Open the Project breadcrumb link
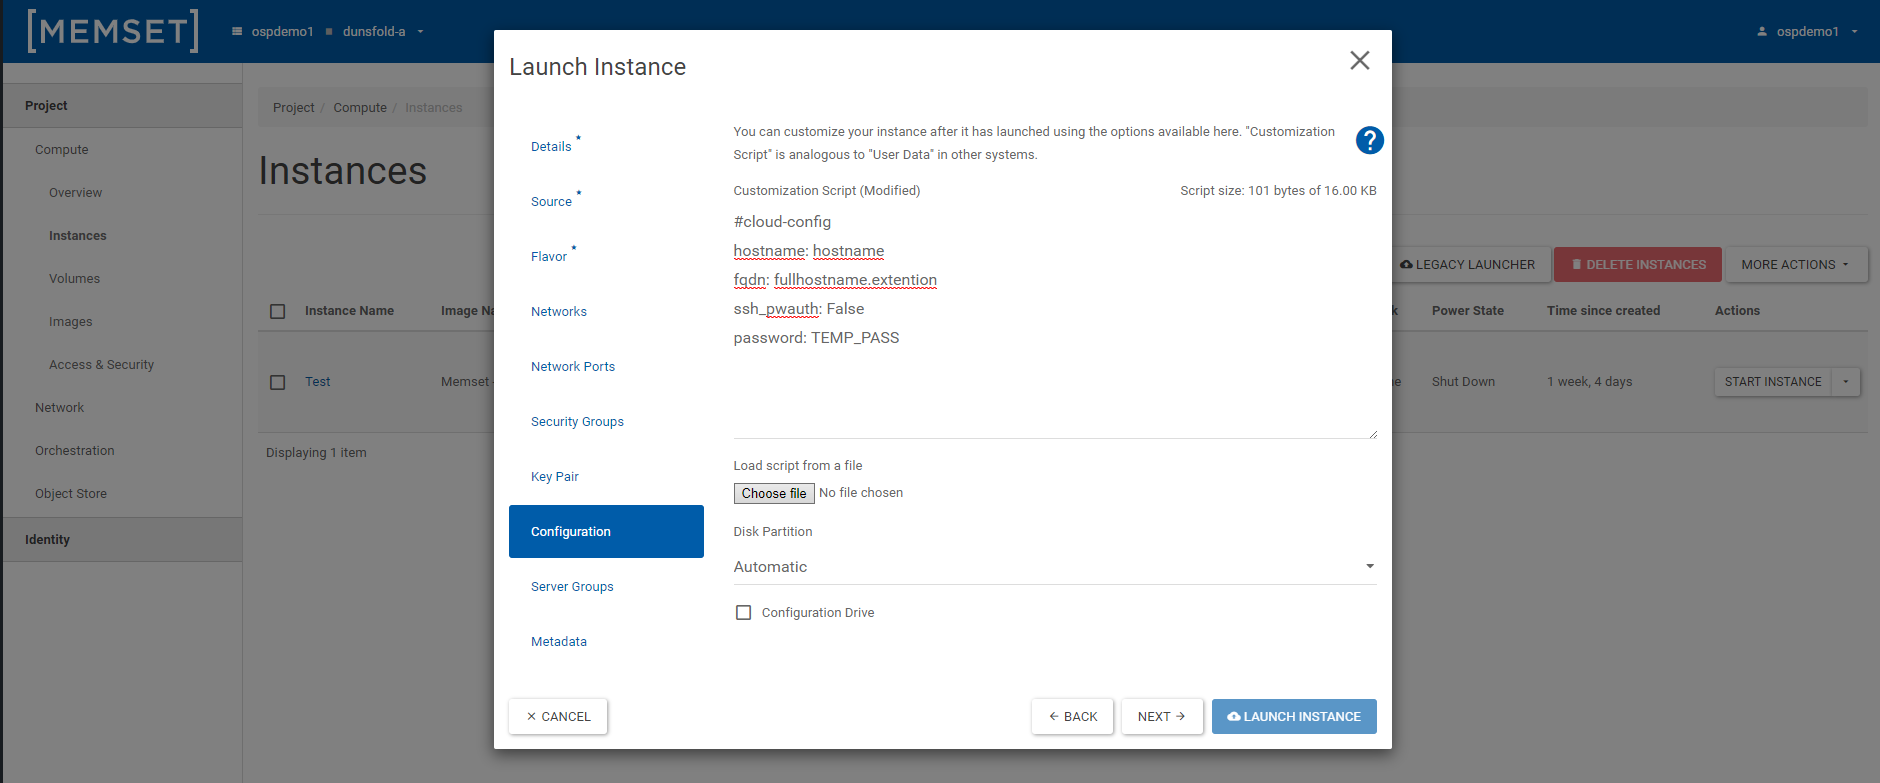The height and width of the screenshot is (783, 1880). point(293,108)
